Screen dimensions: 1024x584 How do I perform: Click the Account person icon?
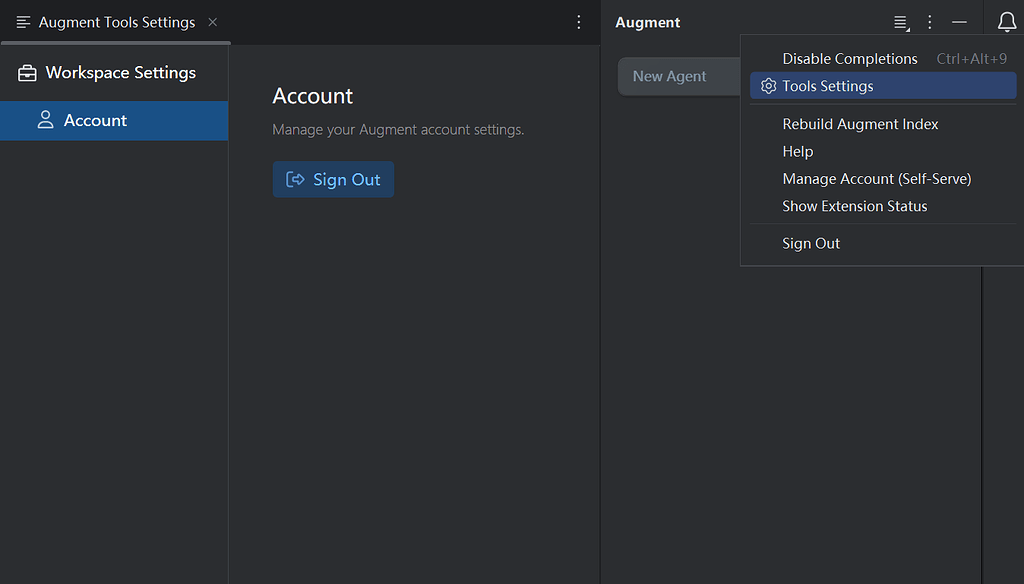[45, 120]
